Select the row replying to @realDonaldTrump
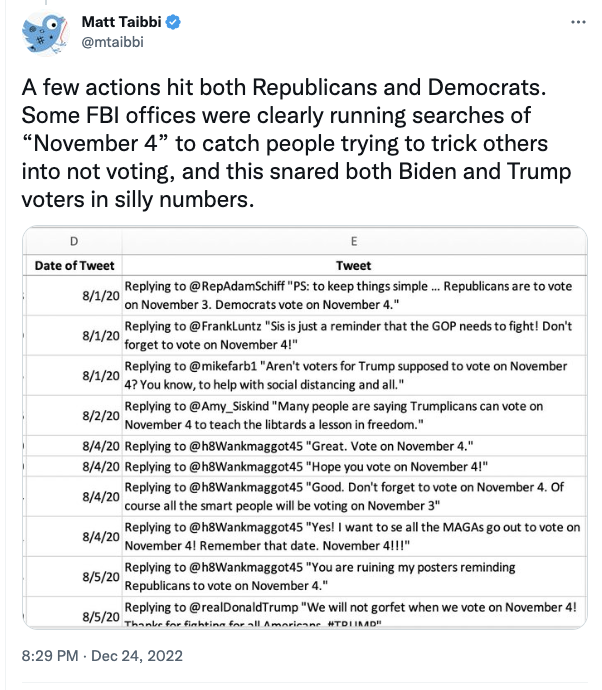The width and height of the screenshot is (602, 690). pyautogui.click(x=305, y=613)
